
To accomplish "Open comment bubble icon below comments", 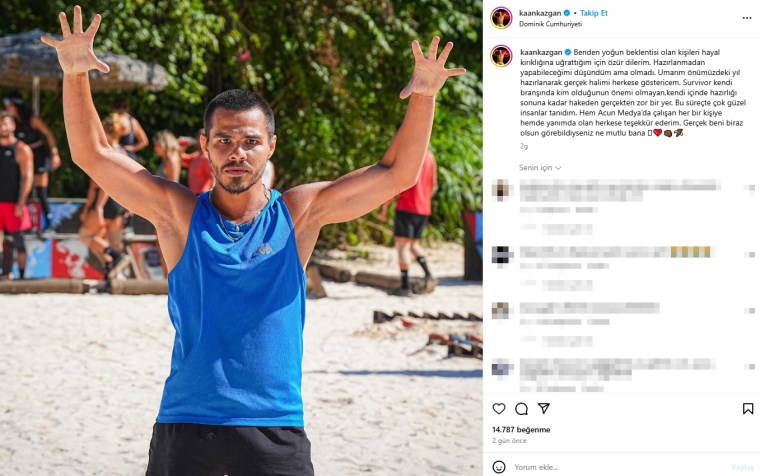I will (x=522, y=409).
